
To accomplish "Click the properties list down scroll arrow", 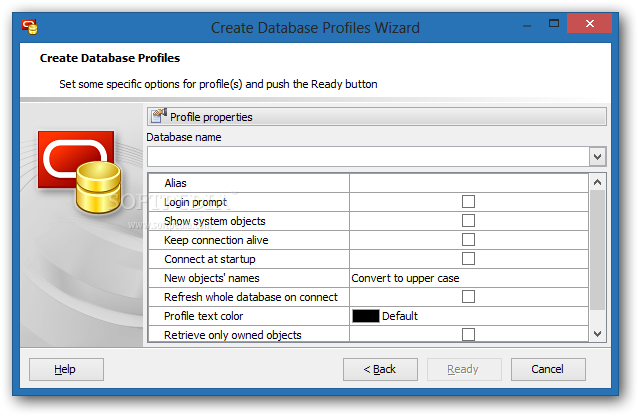I will 597,334.
